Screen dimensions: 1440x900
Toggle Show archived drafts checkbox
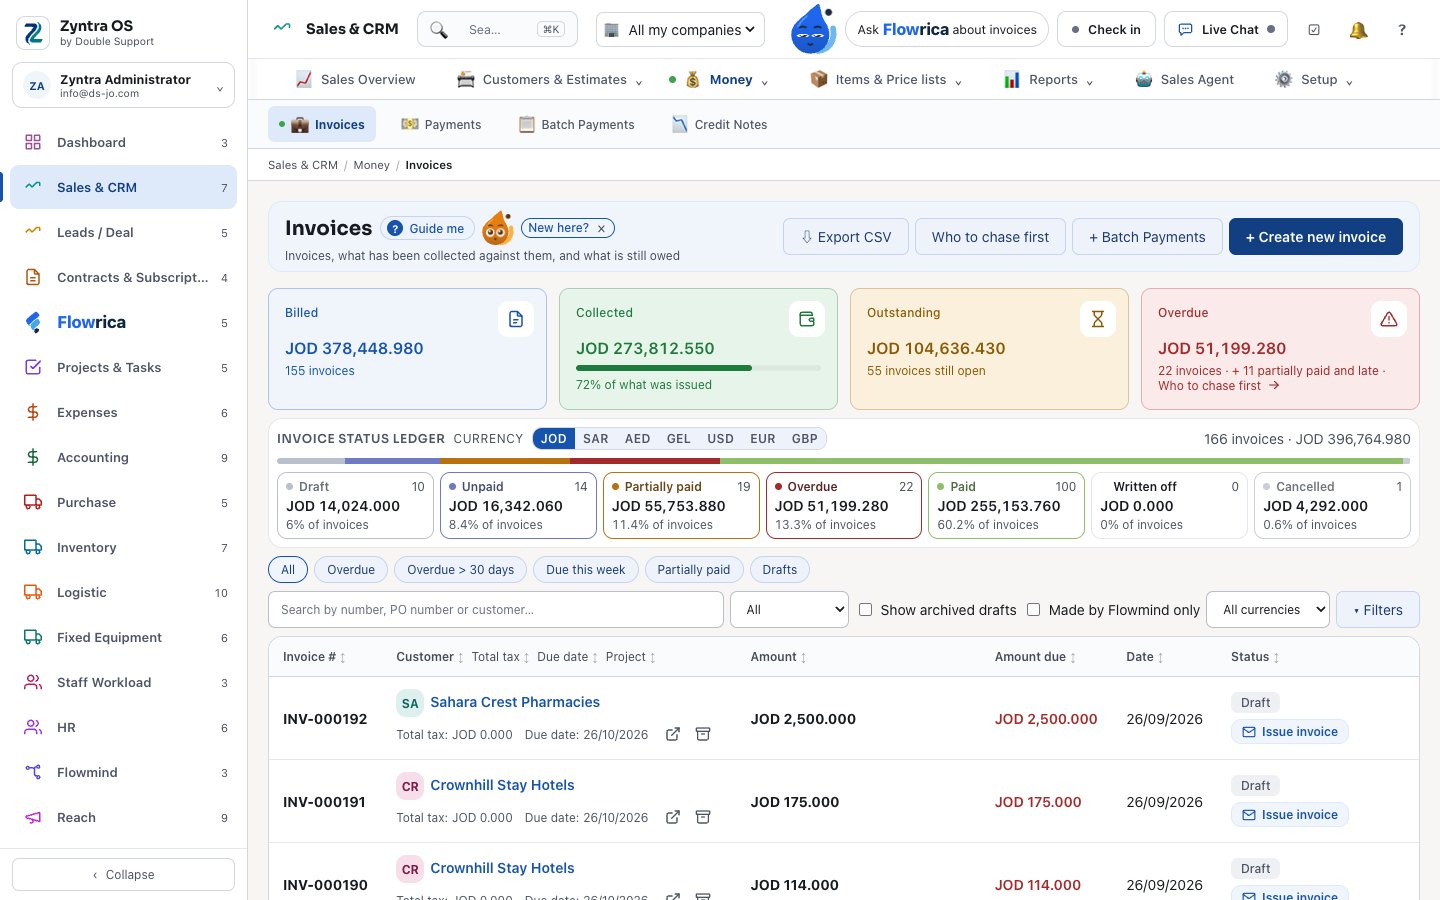[x=866, y=609]
